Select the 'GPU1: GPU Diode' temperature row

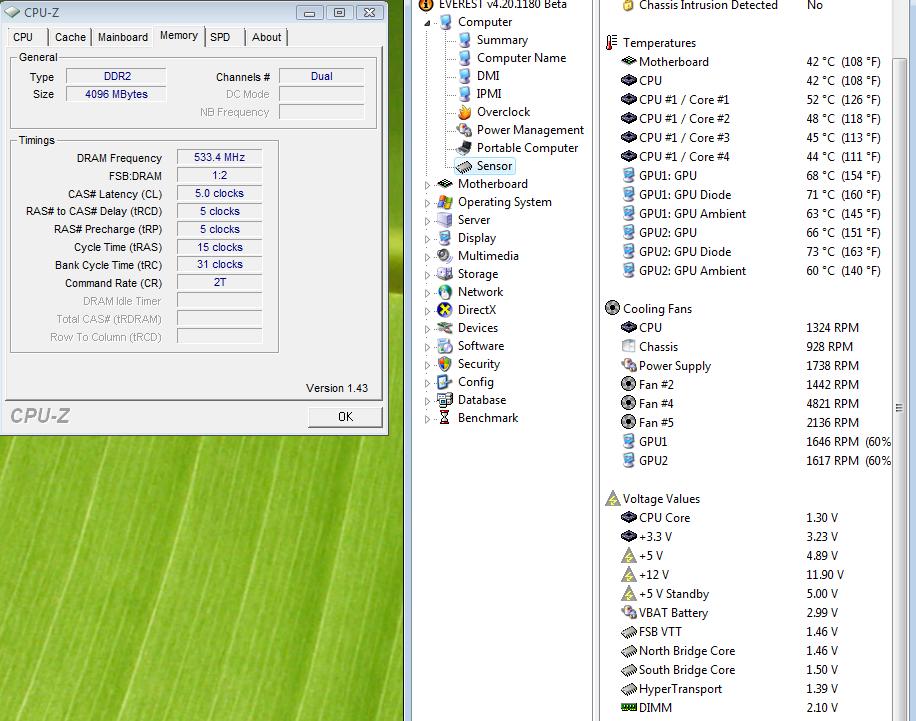pos(751,195)
